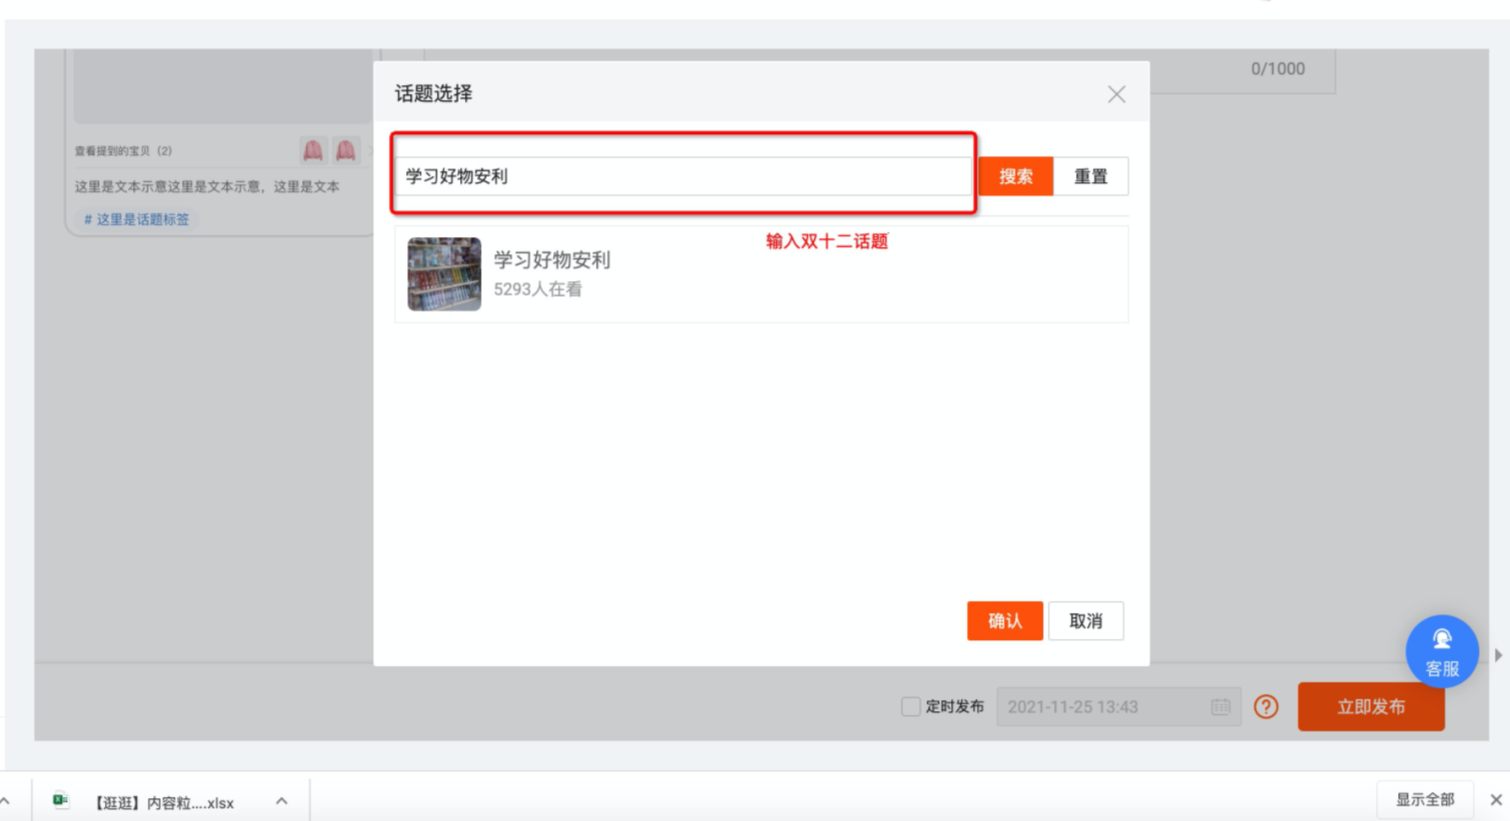The image size is (1510, 821).
Task: Click the 重置 button
Action: point(1090,176)
